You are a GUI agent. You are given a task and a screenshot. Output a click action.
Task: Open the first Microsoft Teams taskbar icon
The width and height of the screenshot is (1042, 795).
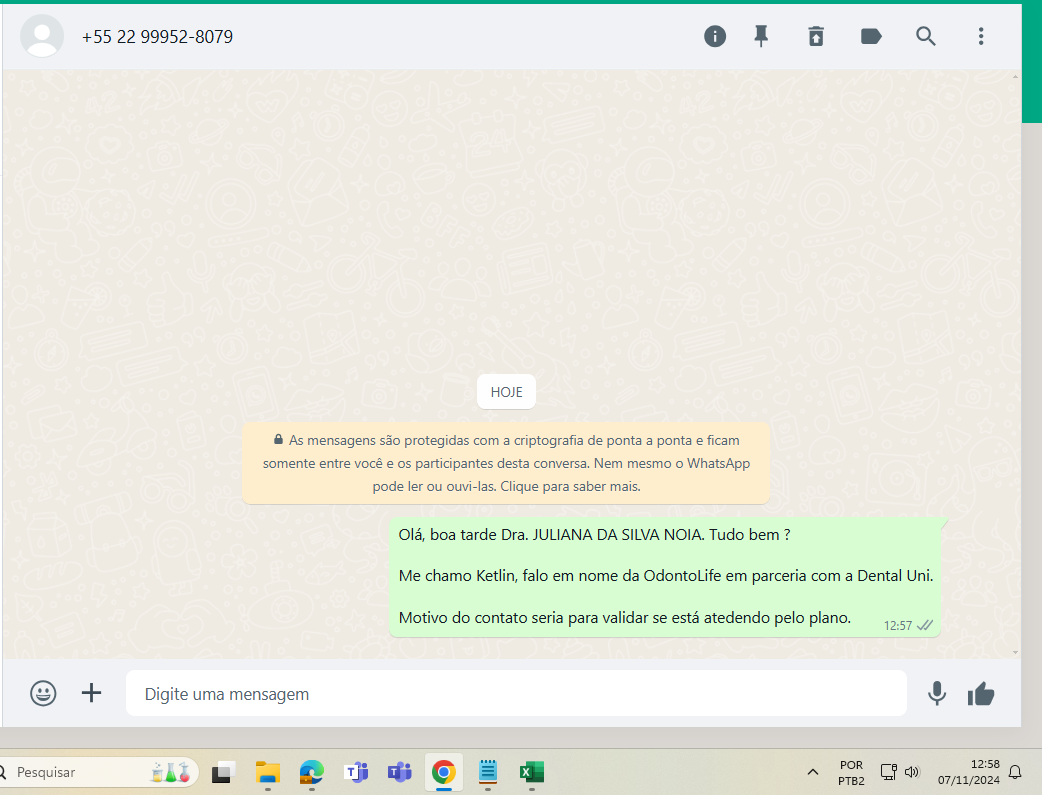pyautogui.click(x=356, y=772)
